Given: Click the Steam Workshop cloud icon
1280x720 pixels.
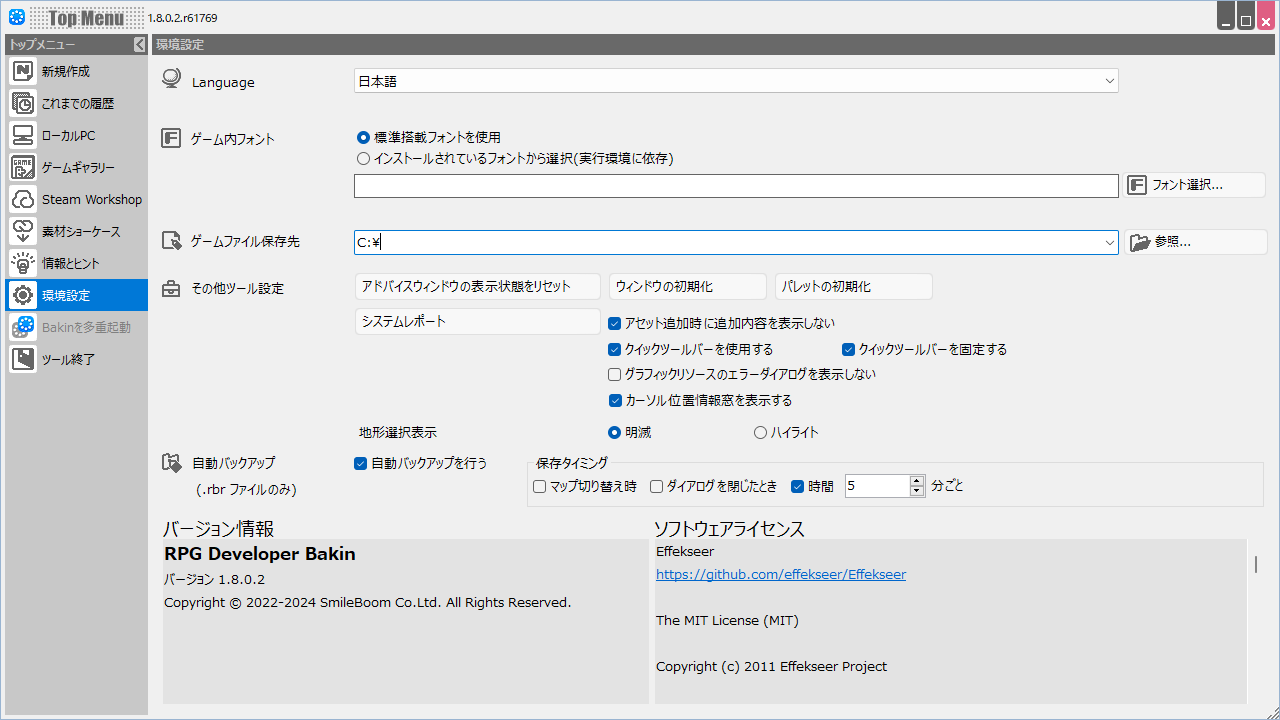Looking at the screenshot, I should coord(24,199).
